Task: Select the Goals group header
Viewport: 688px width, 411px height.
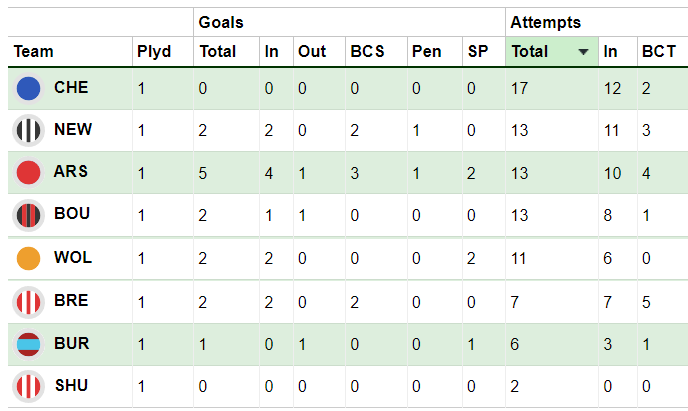Action: (221, 22)
